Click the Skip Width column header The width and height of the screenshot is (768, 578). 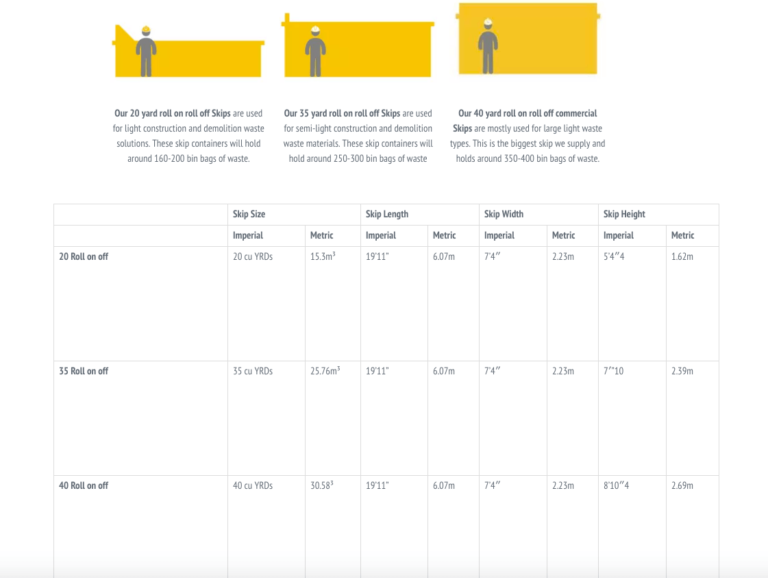pos(504,214)
